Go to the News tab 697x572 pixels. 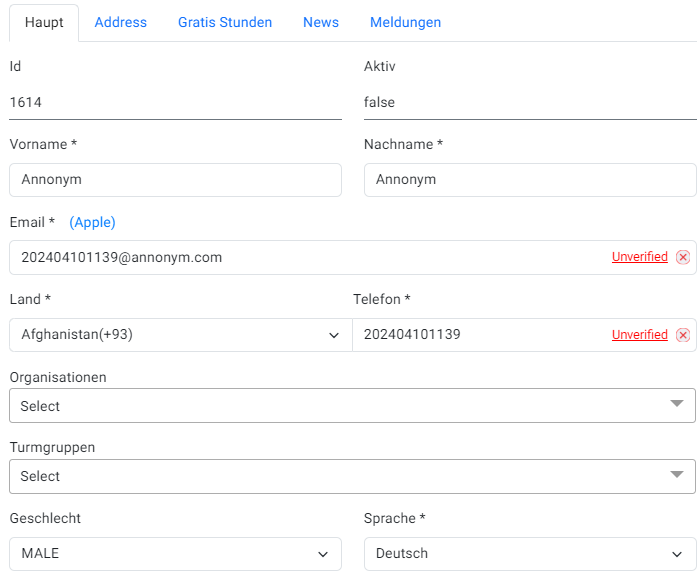pyautogui.click(x=321, y=22)
